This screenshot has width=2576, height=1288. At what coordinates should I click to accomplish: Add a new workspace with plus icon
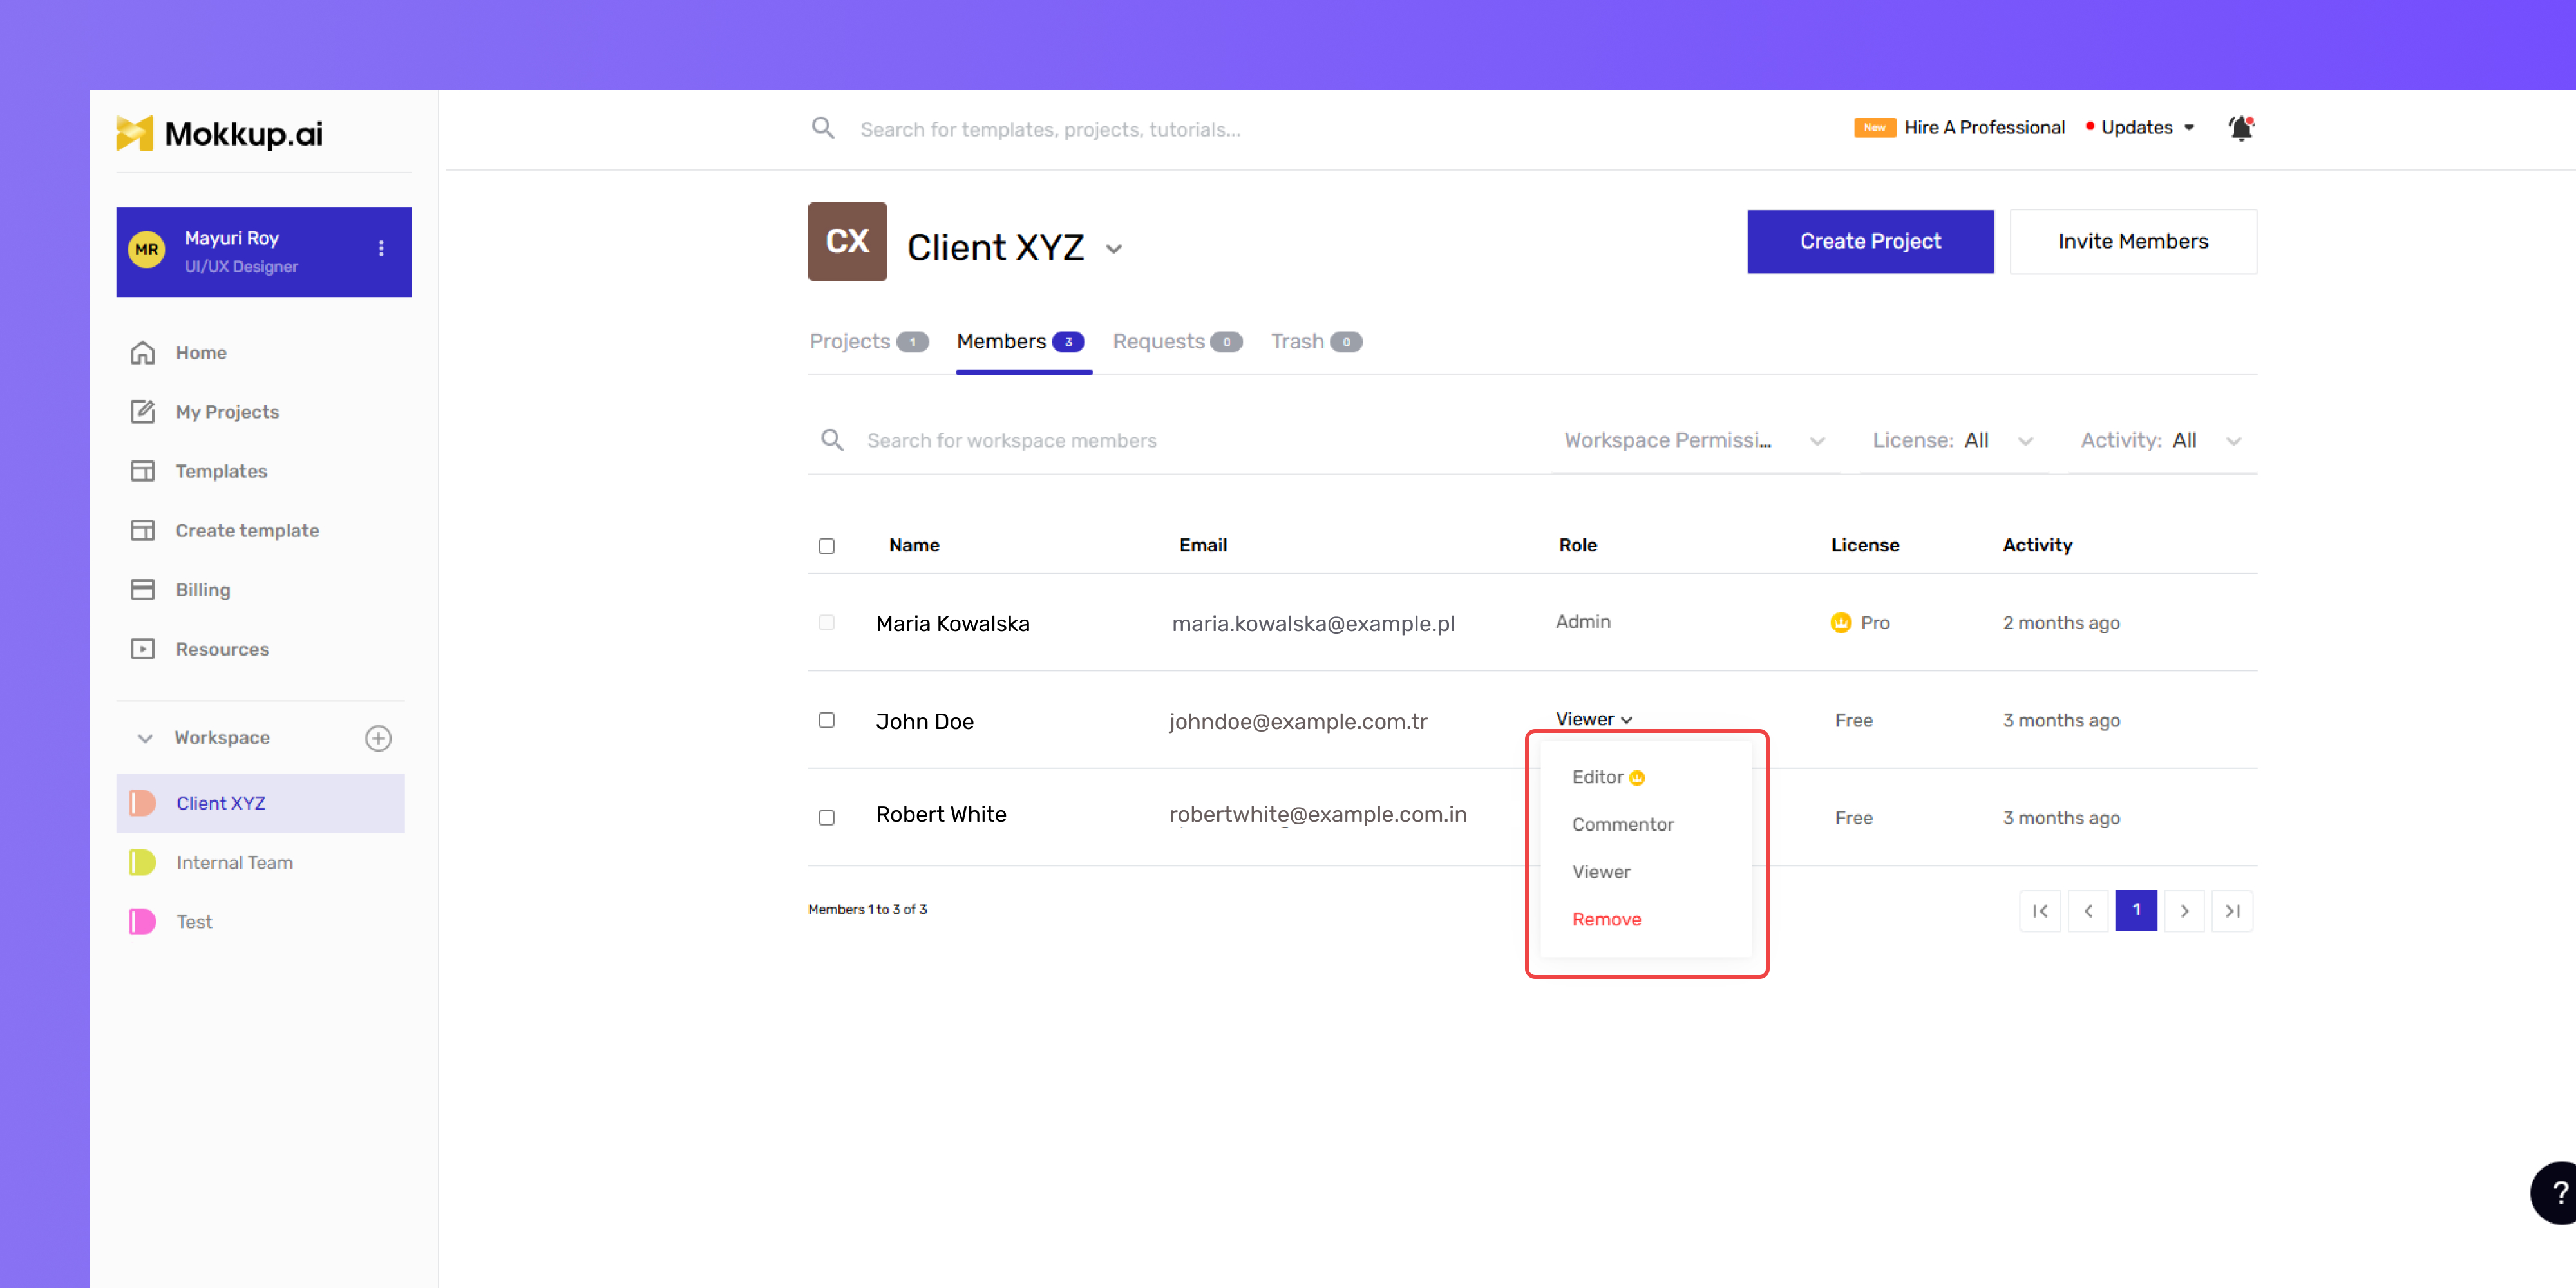[x=378, y=738]
